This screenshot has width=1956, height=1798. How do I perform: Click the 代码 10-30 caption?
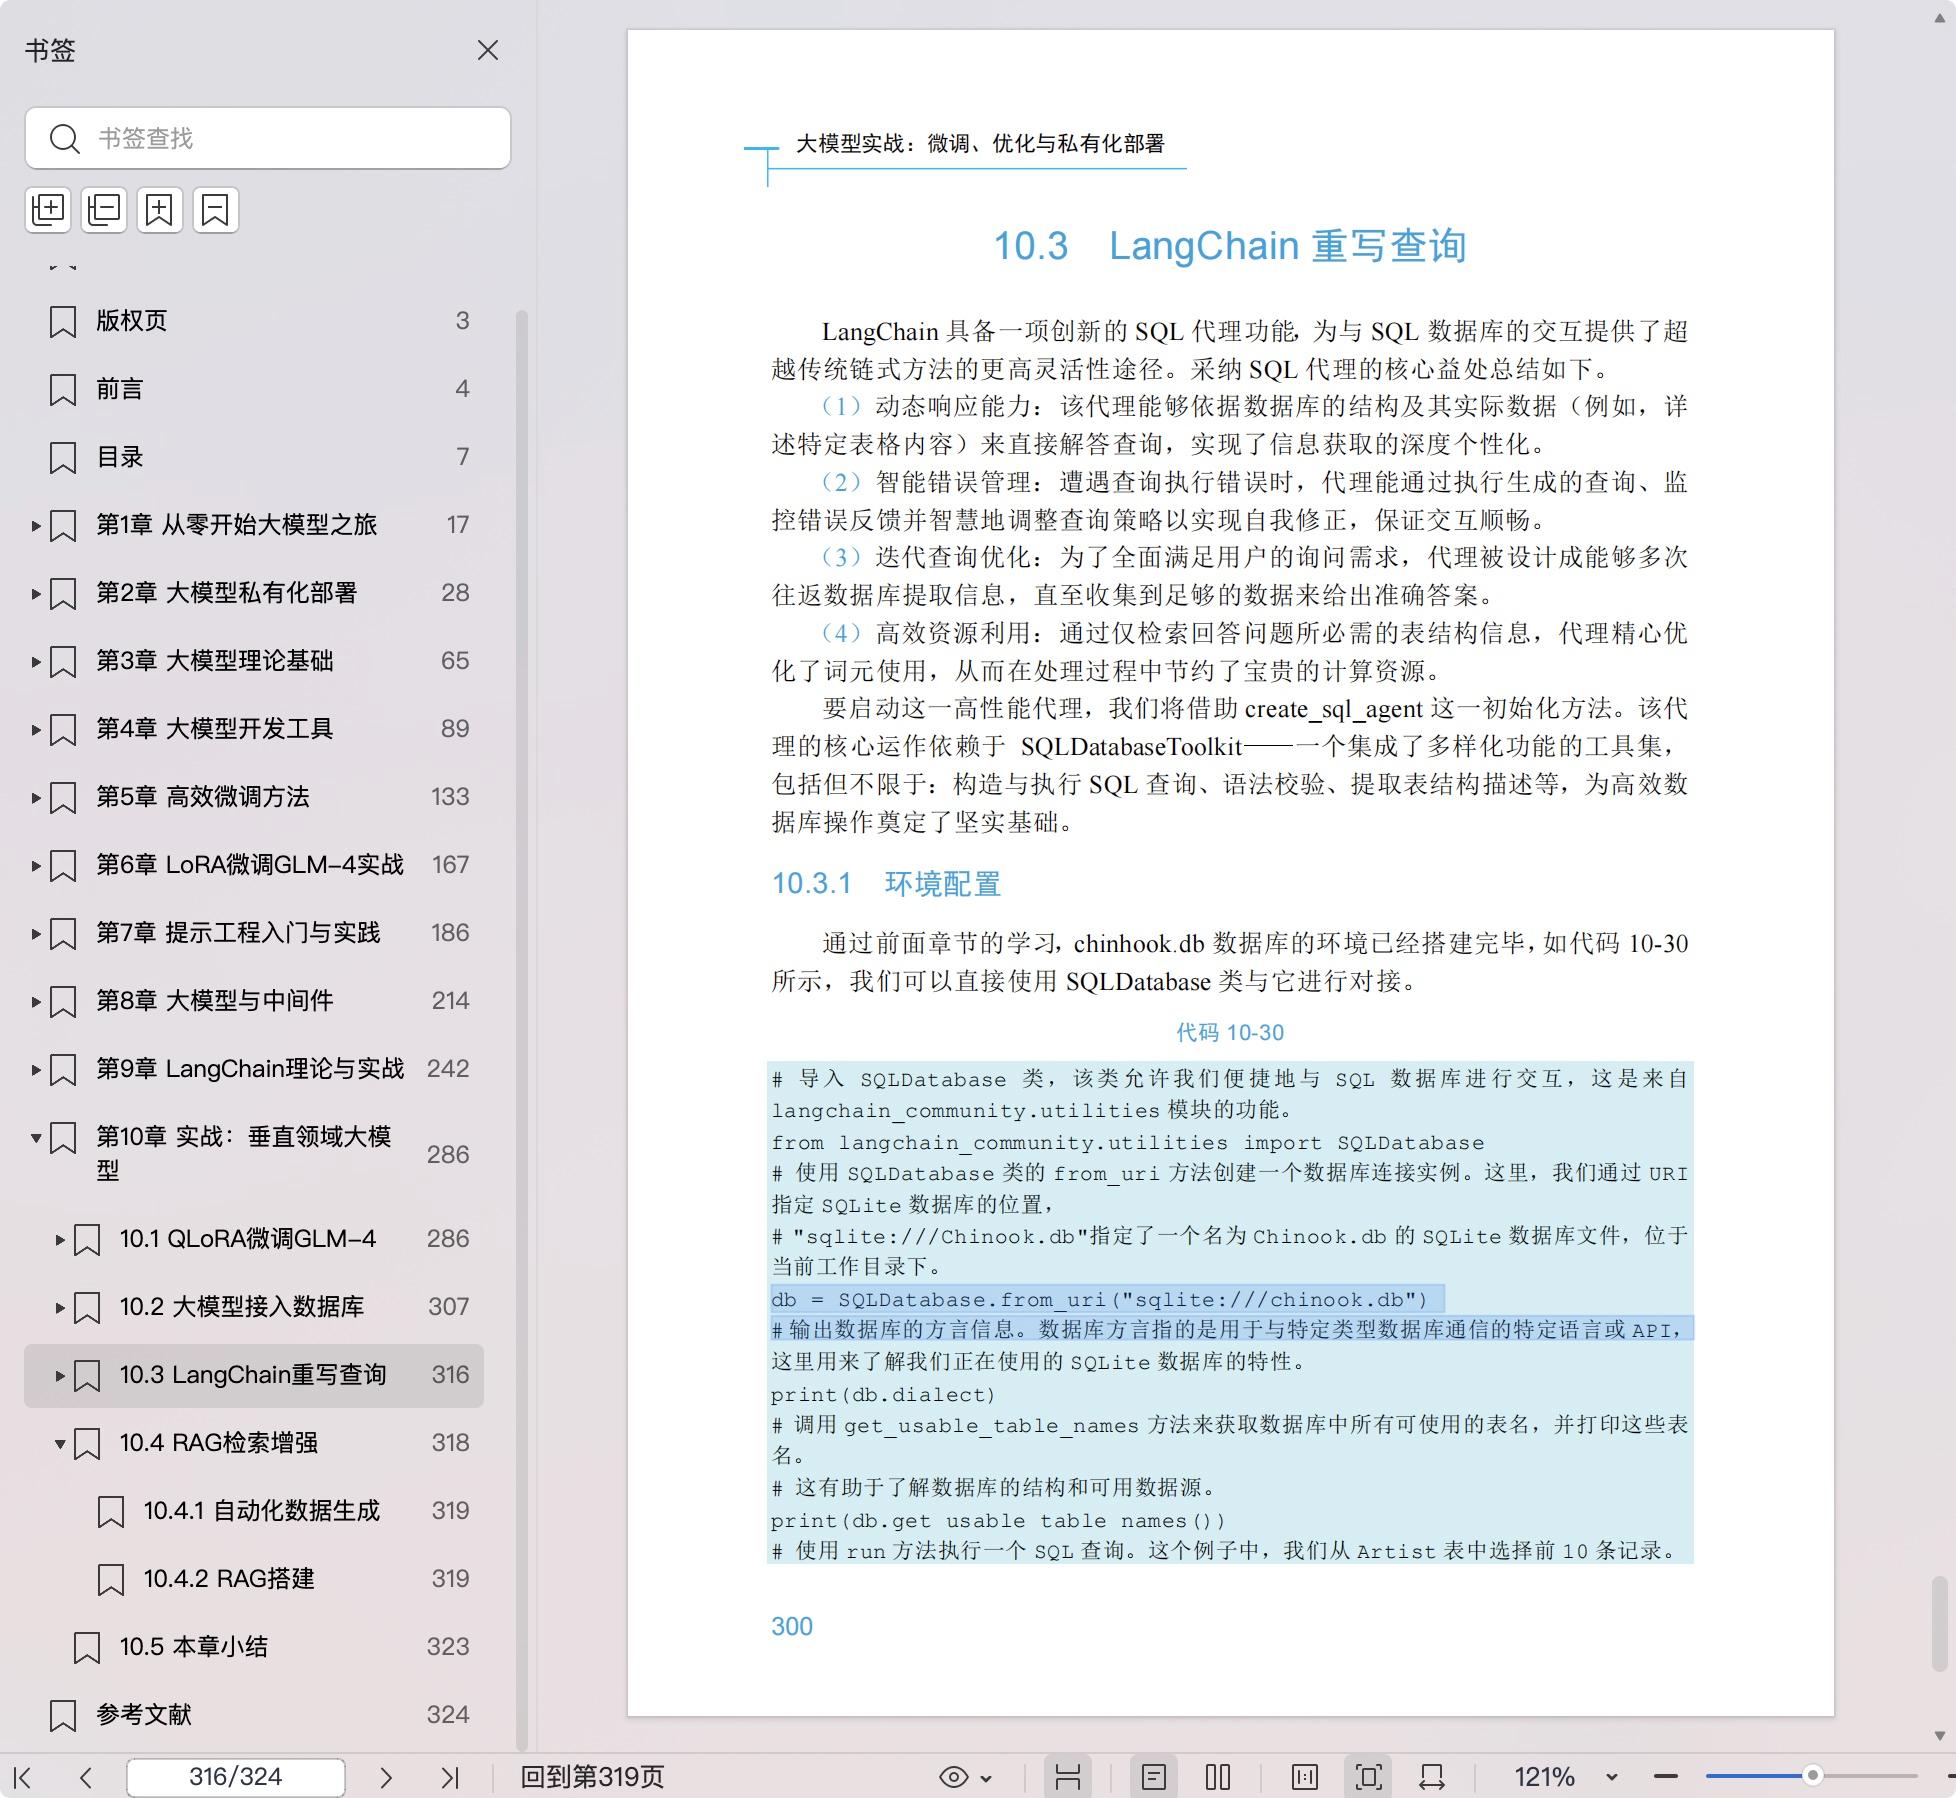click(x=1230, y=1033)
